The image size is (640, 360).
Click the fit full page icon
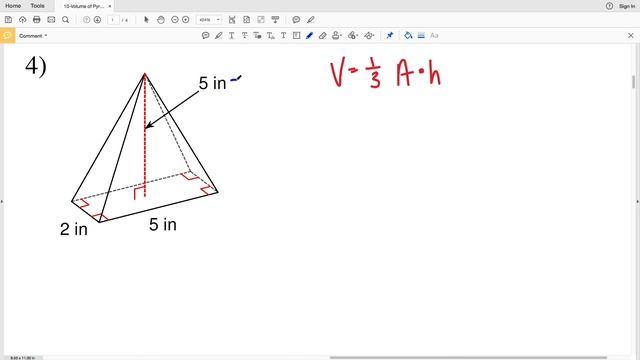247,20
